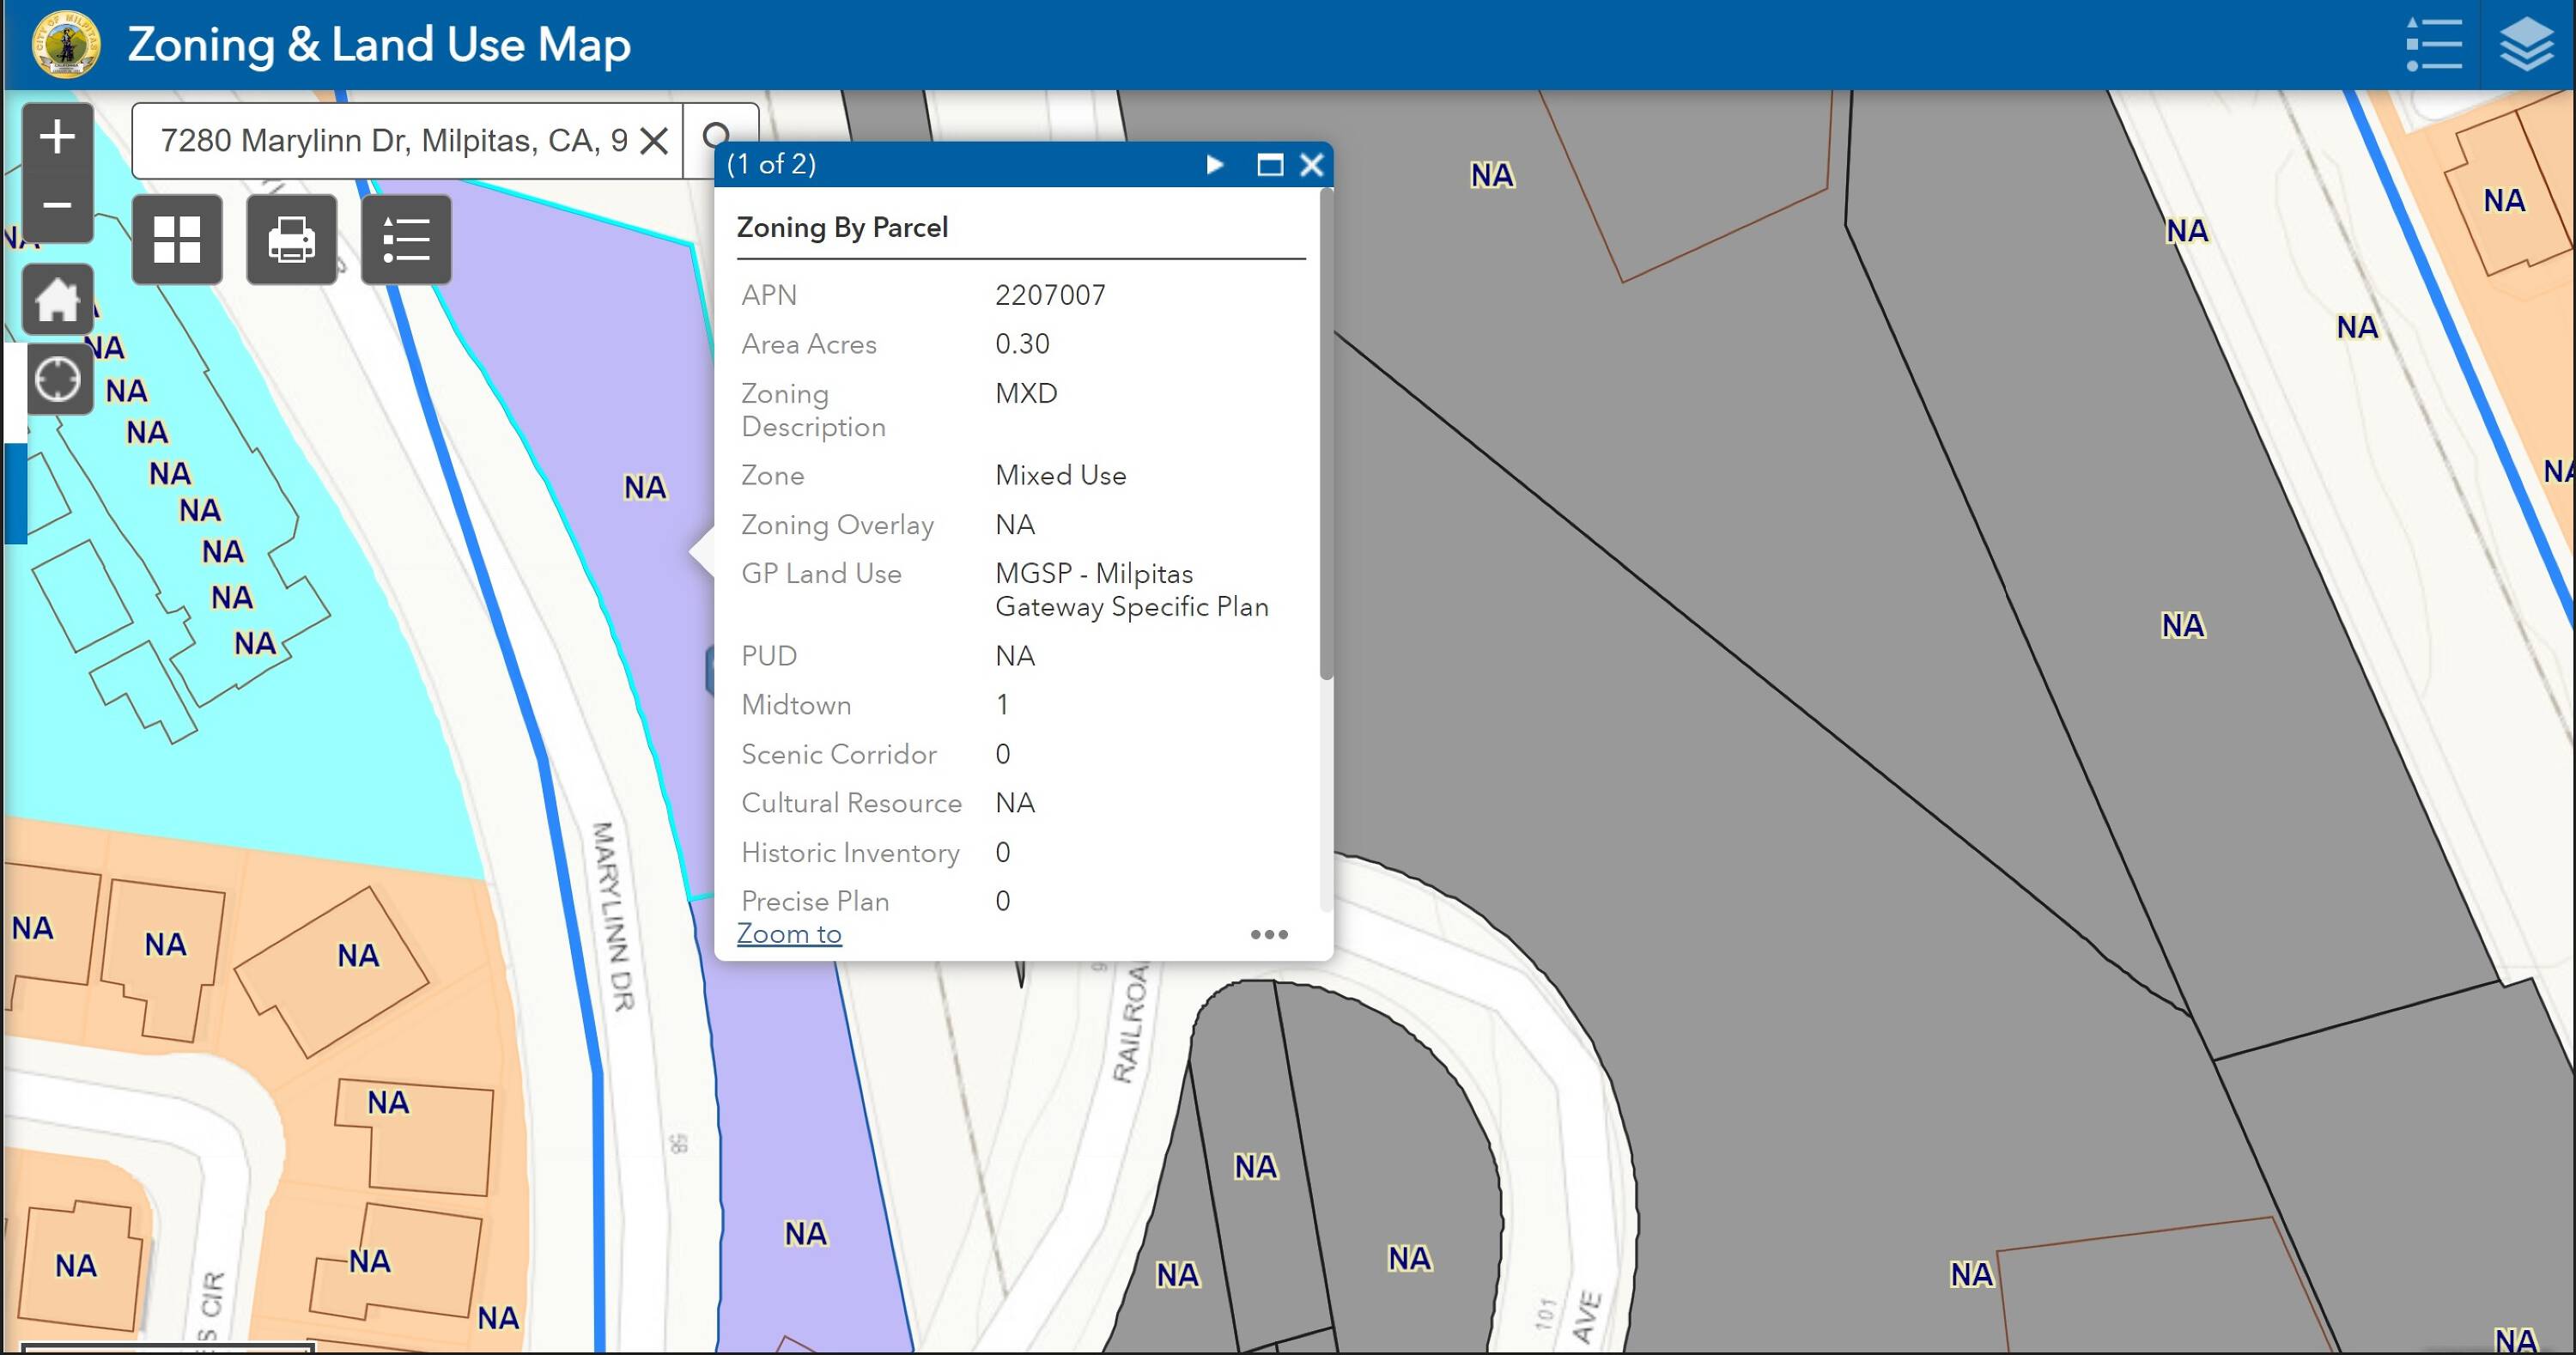This screenshot has width=2576, height=1355.
Task: Open the Print widget
Action: click(x=291, y=240)
